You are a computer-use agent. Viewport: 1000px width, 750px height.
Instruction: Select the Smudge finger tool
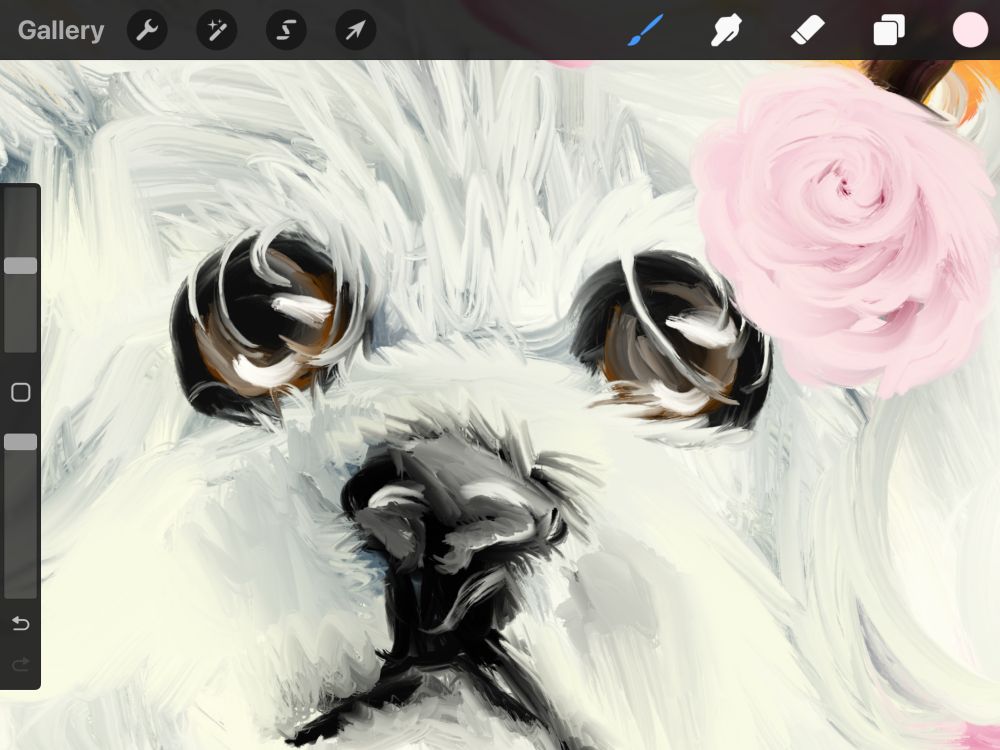pyautogui.click(x=726, y=30)
